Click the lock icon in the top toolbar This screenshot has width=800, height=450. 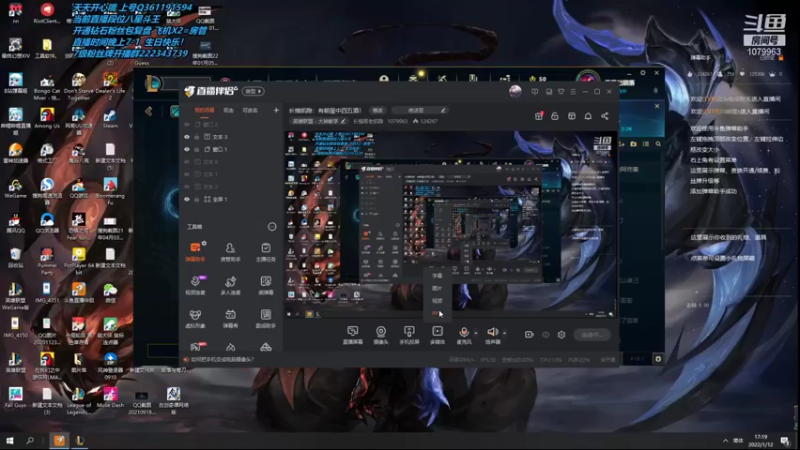pyautogui.click(x=555, y=116)
